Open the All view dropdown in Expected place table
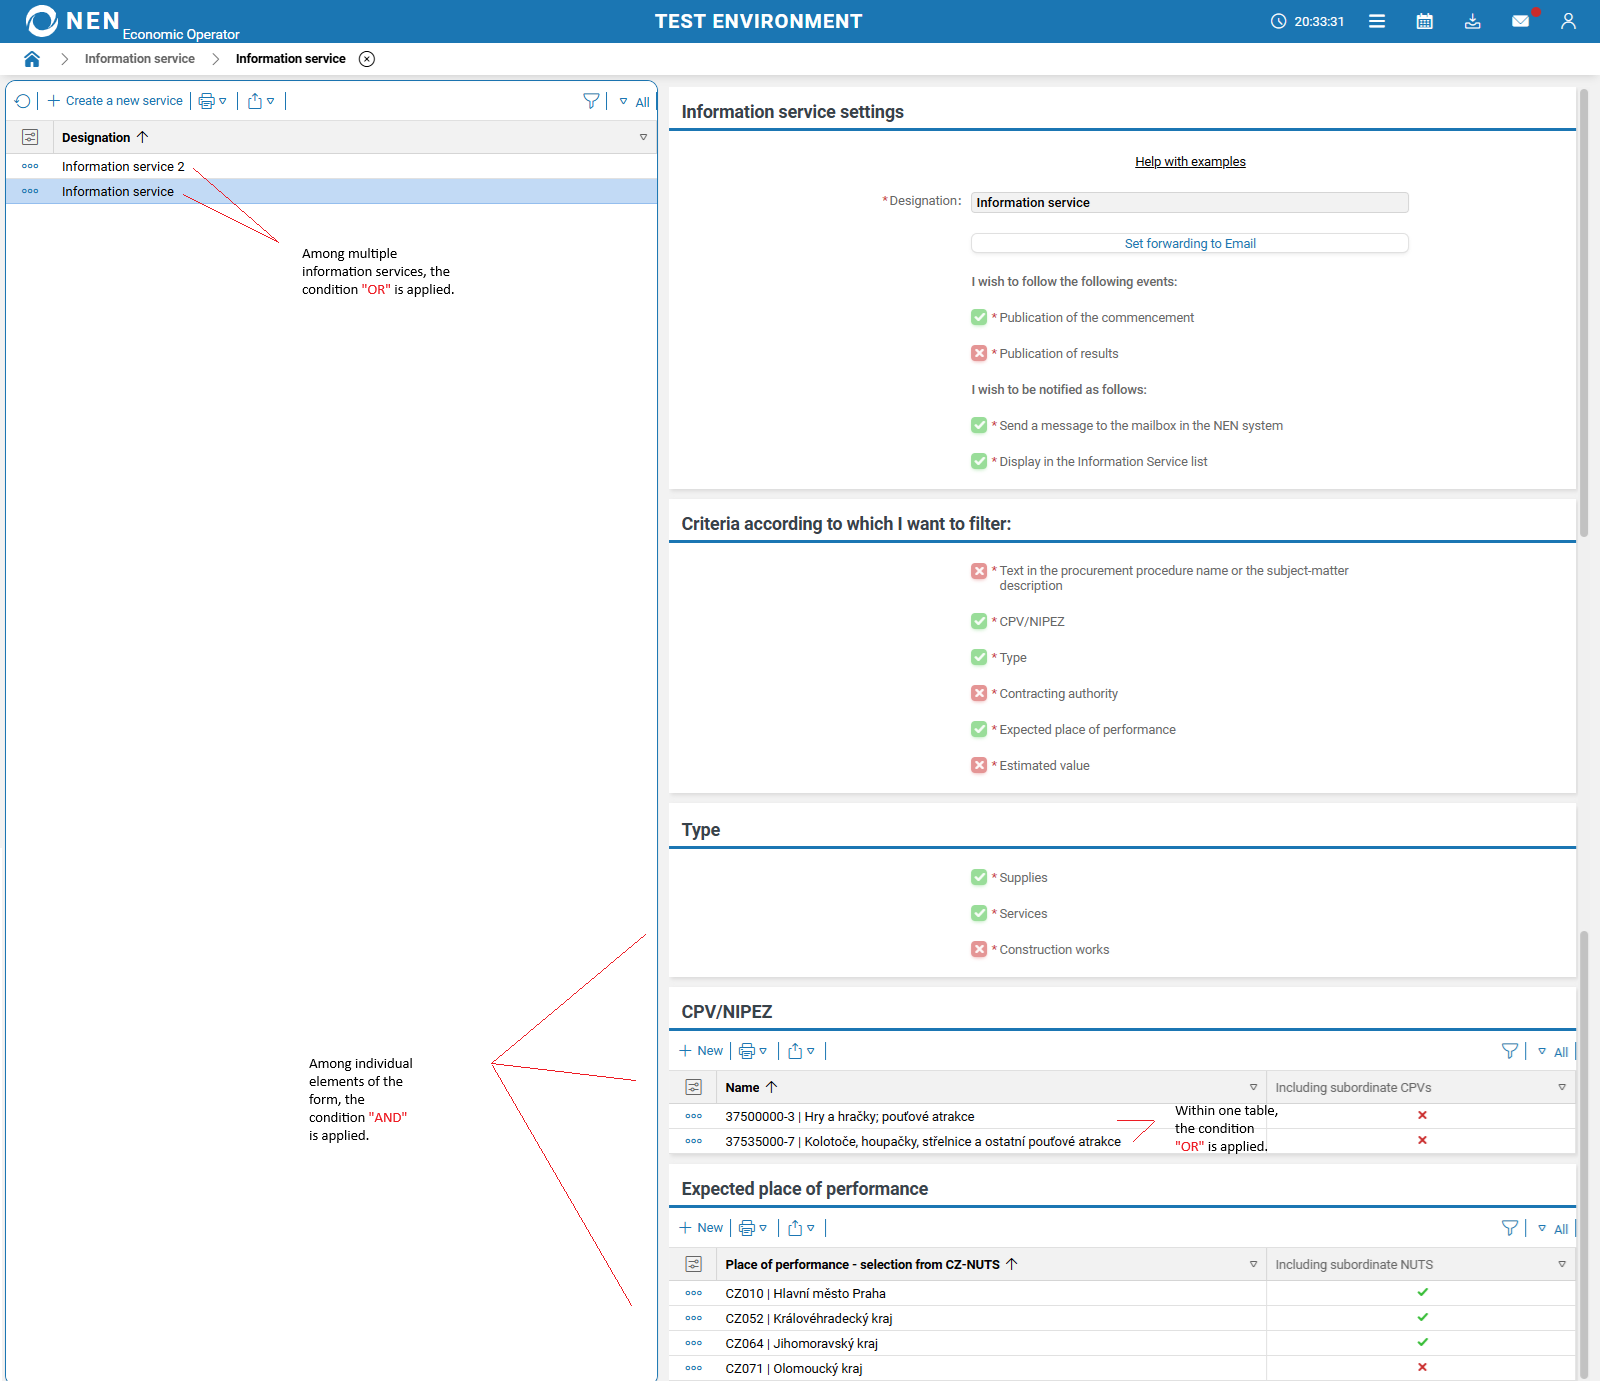 point(1553,1229)
